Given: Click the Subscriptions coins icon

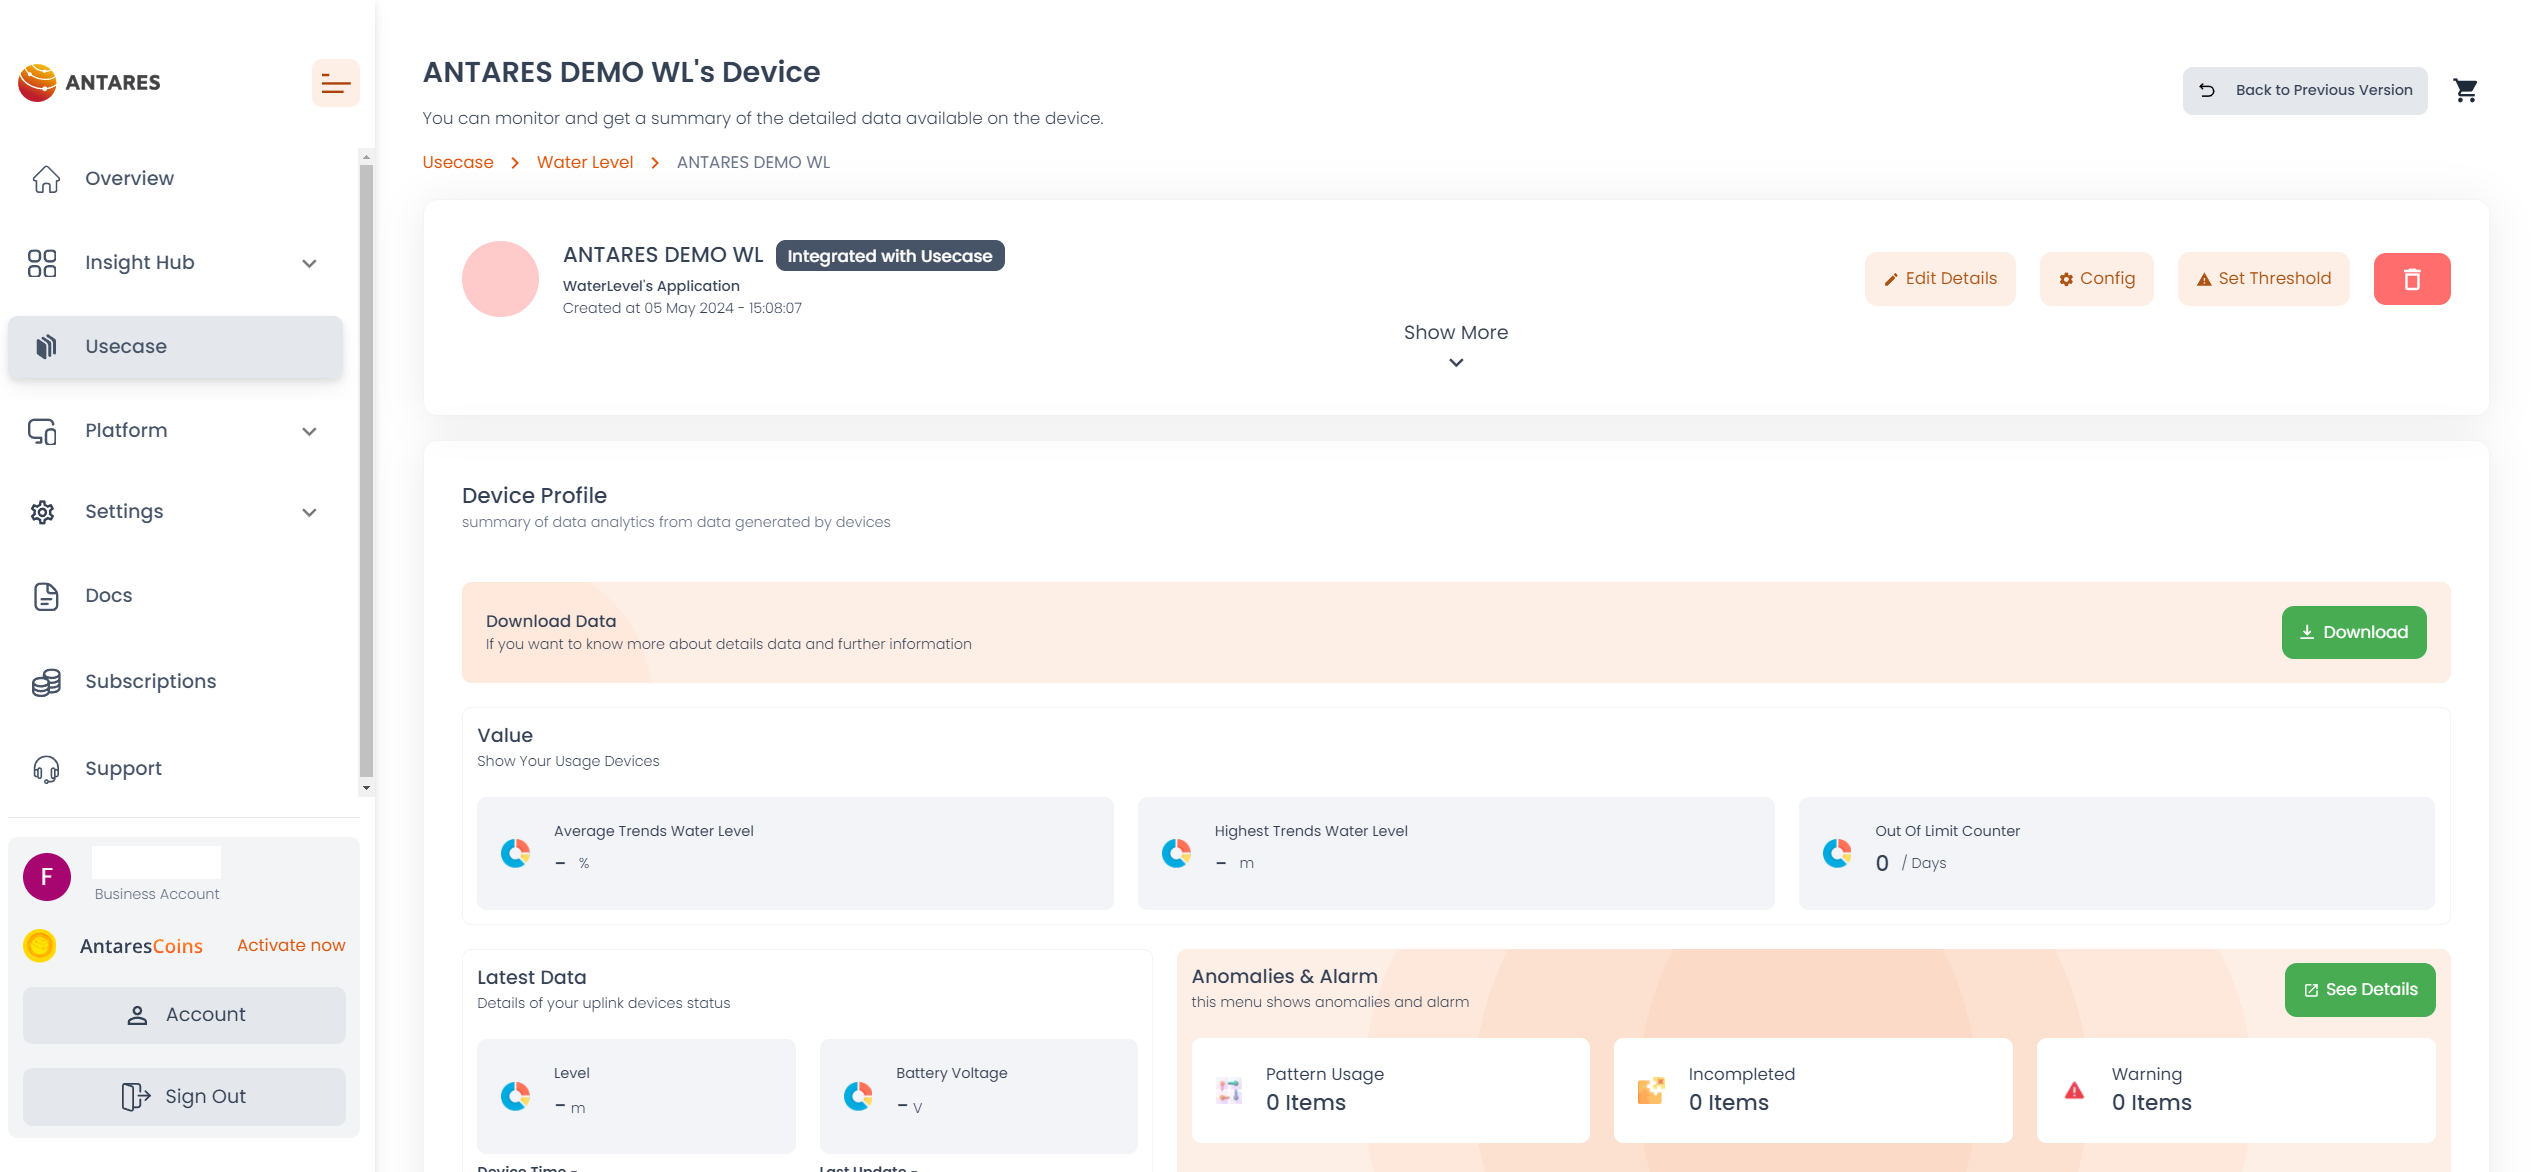Looking at the screenshot, I should (46, 682).
